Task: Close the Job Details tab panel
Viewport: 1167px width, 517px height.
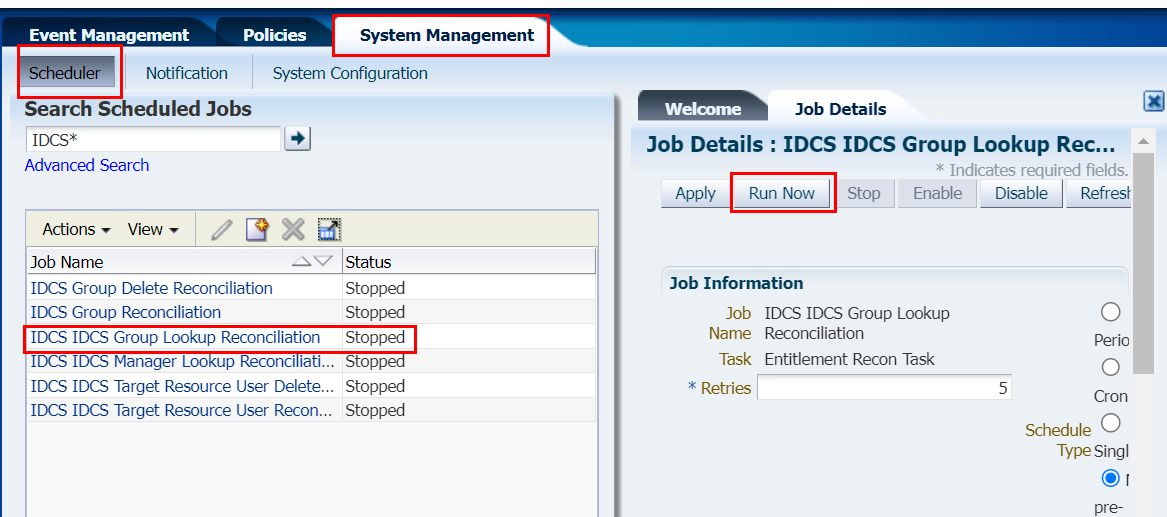Action: pyautogui.click(x=1154, y=101)
